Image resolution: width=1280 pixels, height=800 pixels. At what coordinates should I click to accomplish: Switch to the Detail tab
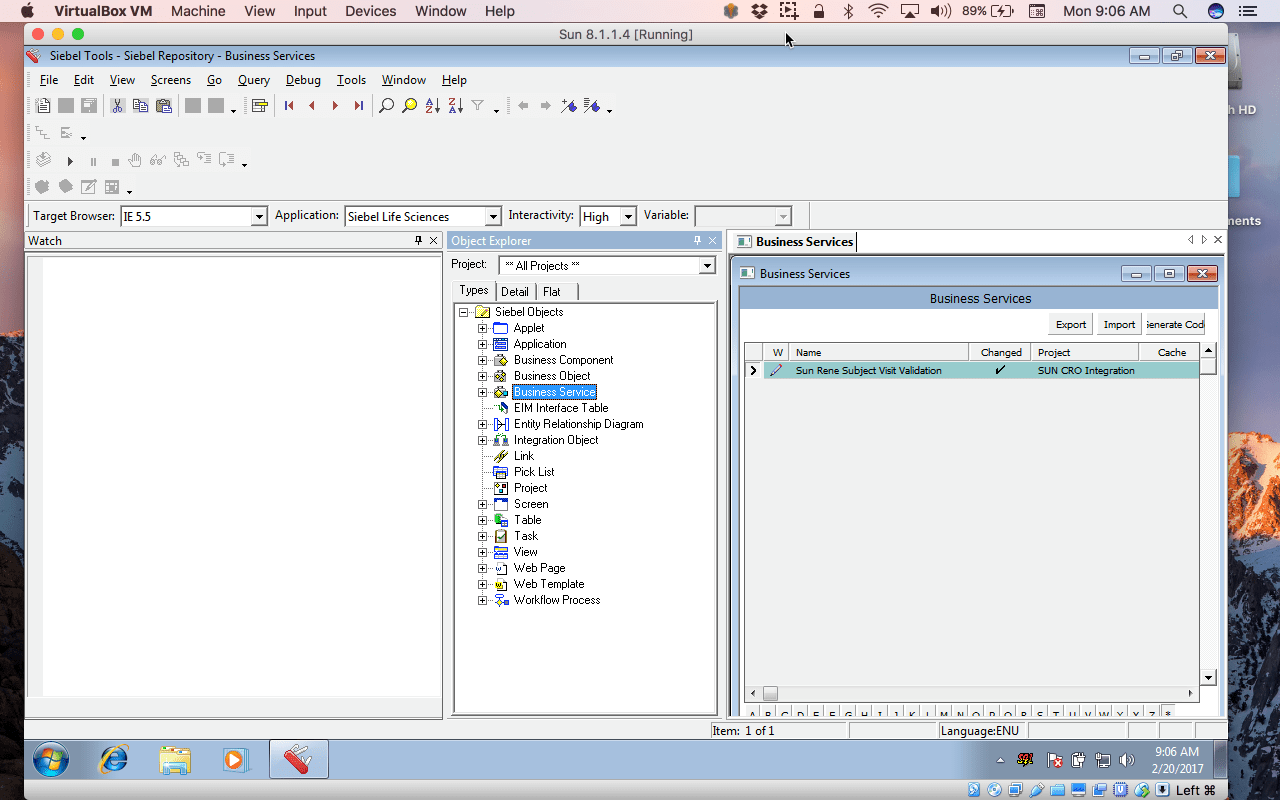(x=515, y=292)
